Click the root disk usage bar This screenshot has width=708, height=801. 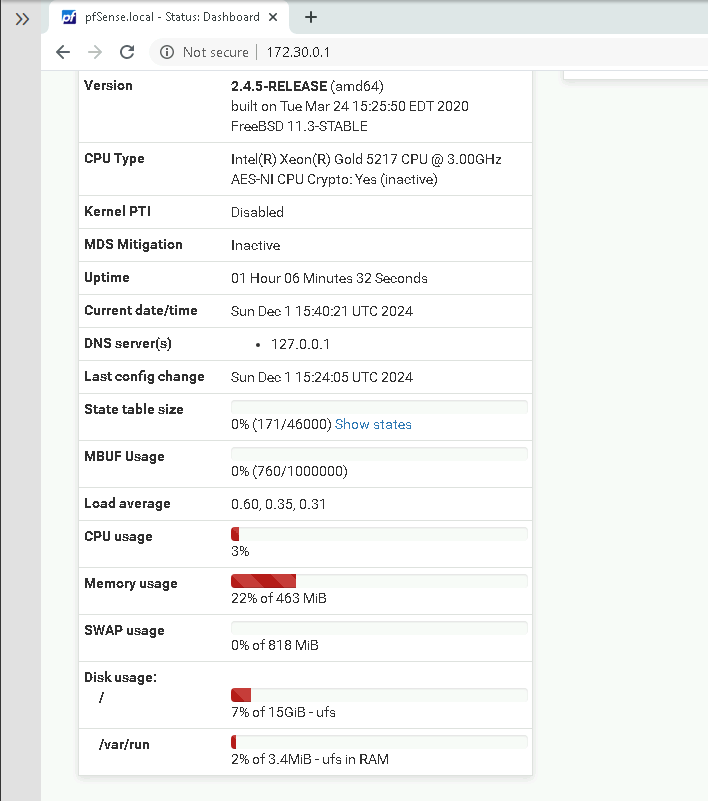pos(379,695)
